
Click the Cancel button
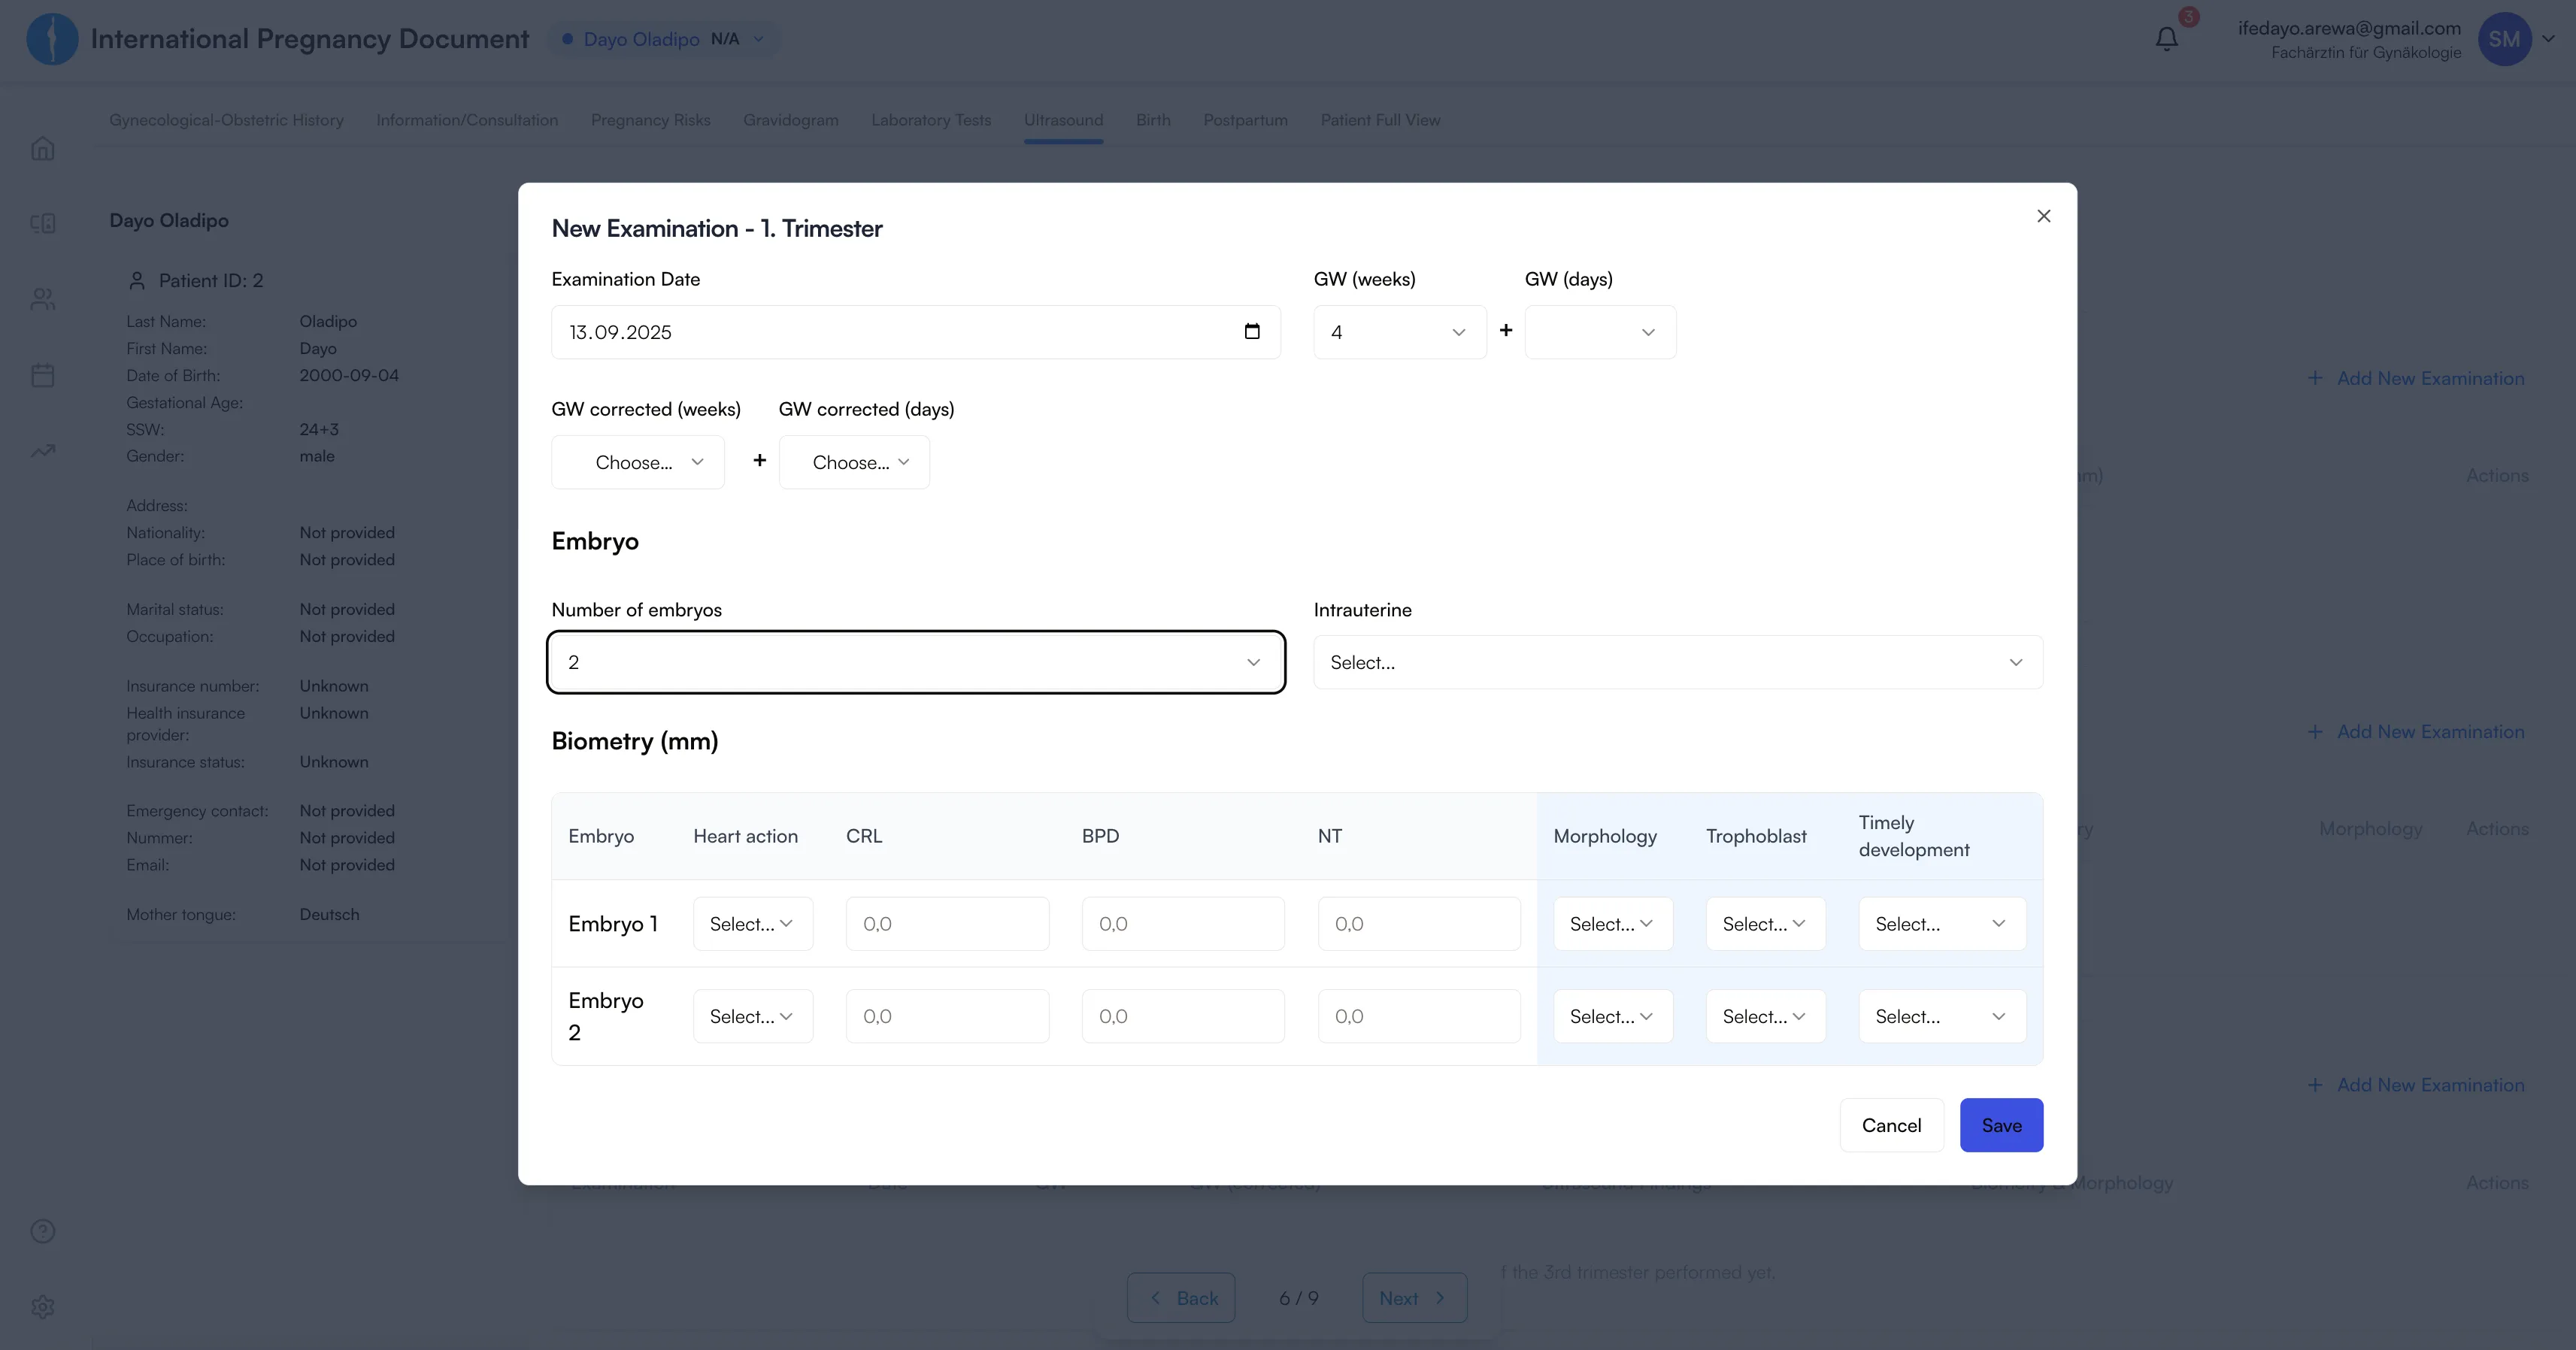pos(1891,1125)
